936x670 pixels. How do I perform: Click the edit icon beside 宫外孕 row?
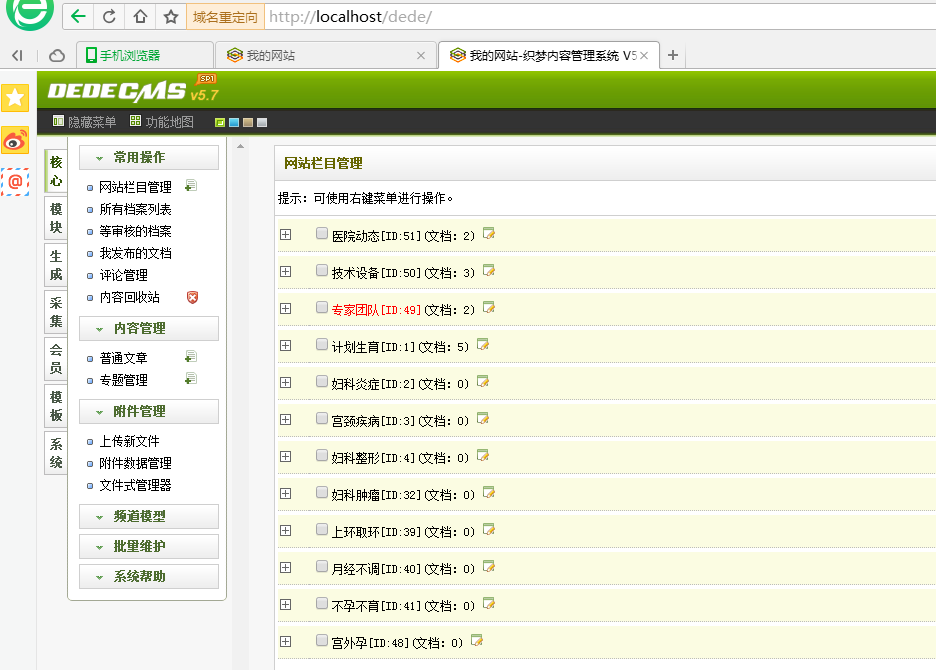[x=477, y=641]
